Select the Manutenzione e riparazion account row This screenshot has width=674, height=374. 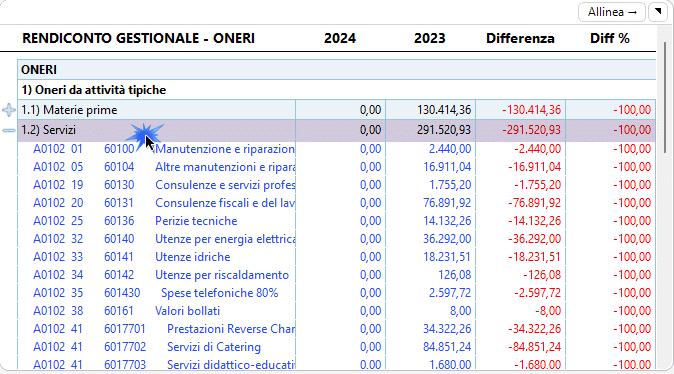coord(337,149)
